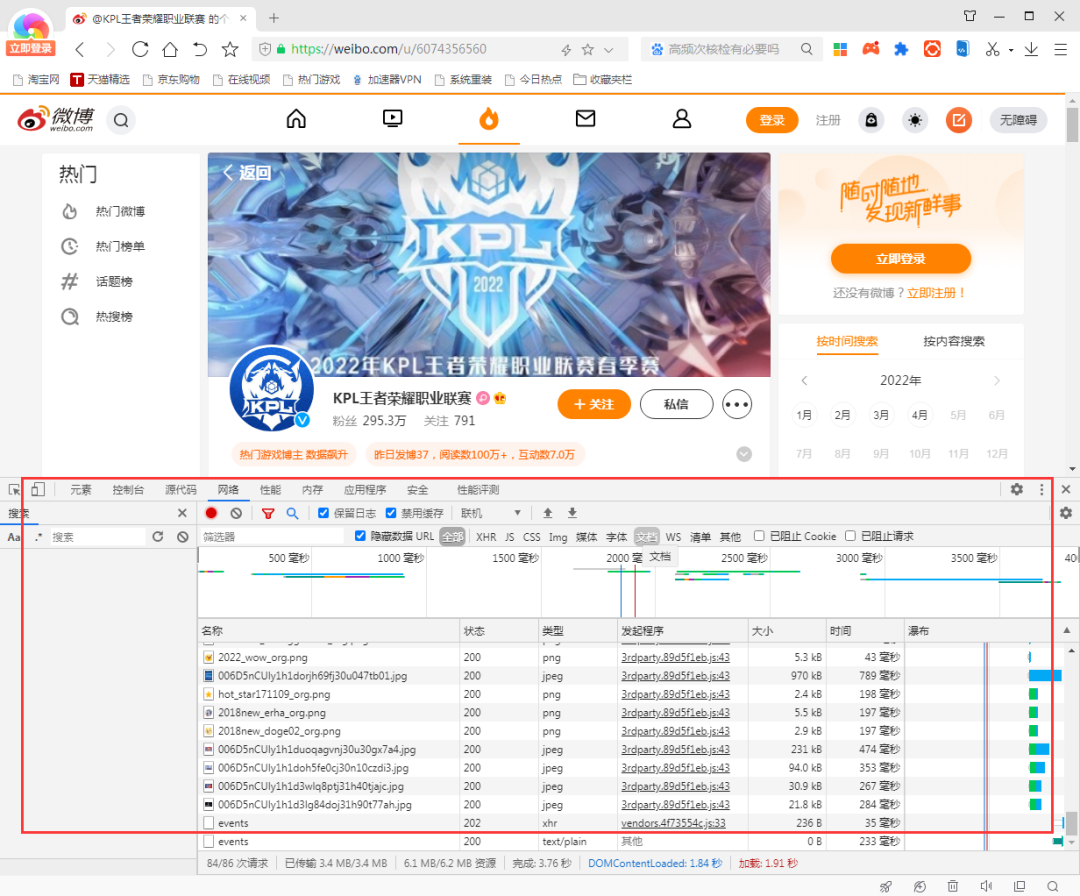Open the Weibo messages envelope icon
Image resolution: width=1080 pixels, height=896 pixels.
pyautogui.click(x=585, y=119)
